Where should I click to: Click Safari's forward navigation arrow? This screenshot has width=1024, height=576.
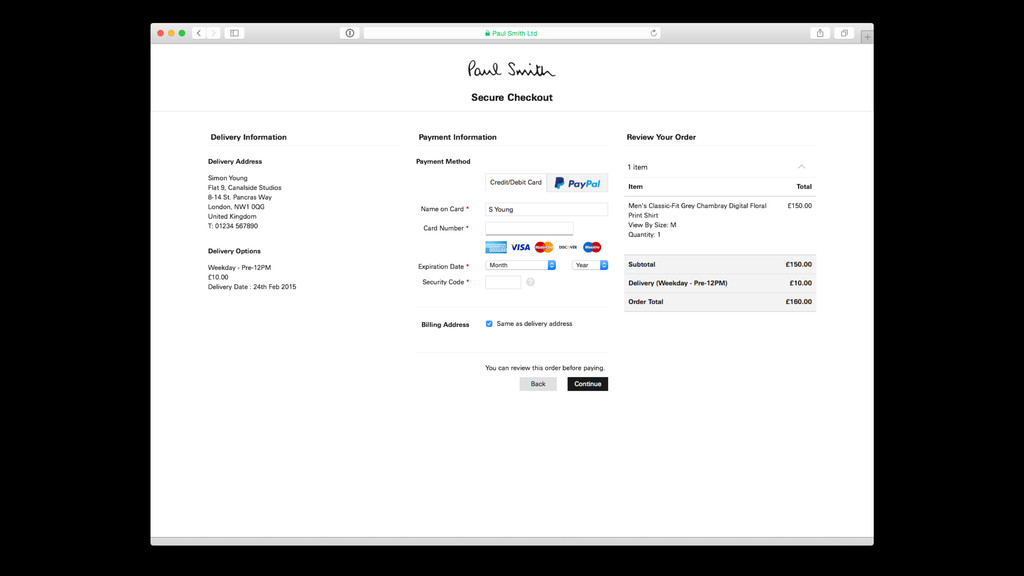[x=214, y=33]
